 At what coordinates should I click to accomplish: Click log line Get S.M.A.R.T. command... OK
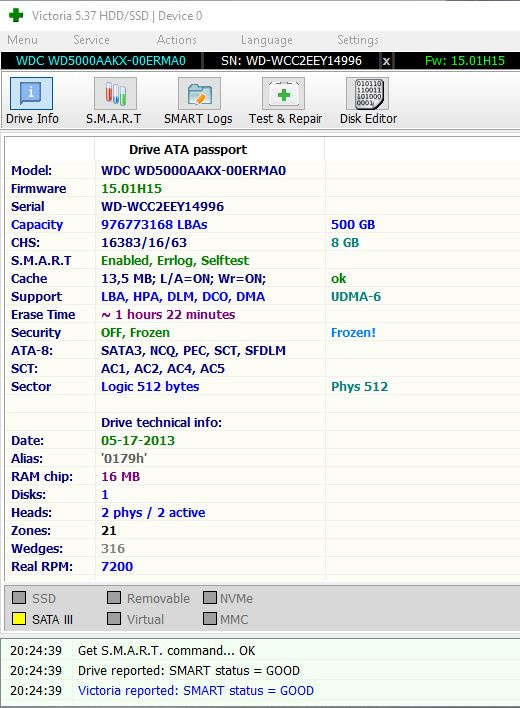coord(166,651)
